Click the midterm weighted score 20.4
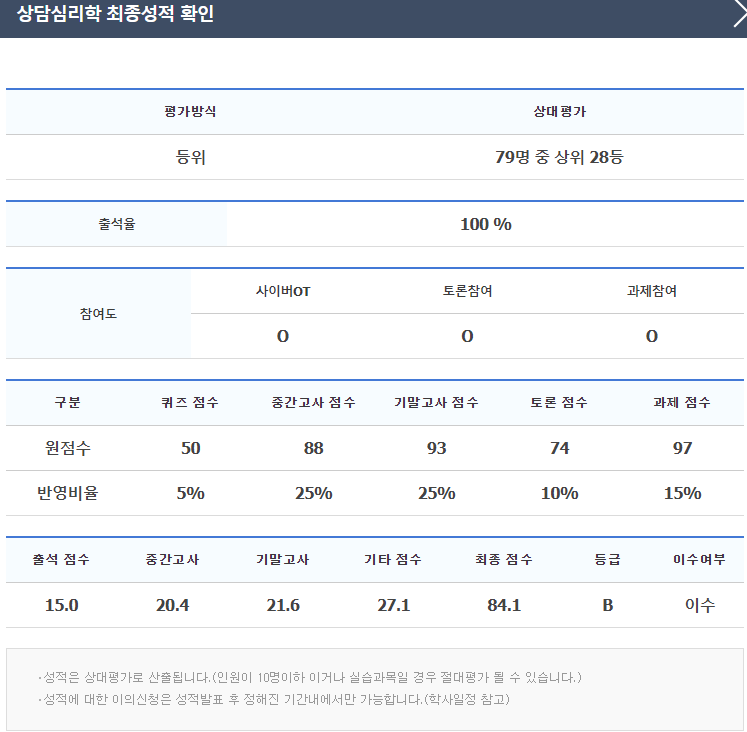Image resolution: width=747 pixels, height=732 pixels. pyautogui.click(x=172, y=605)
